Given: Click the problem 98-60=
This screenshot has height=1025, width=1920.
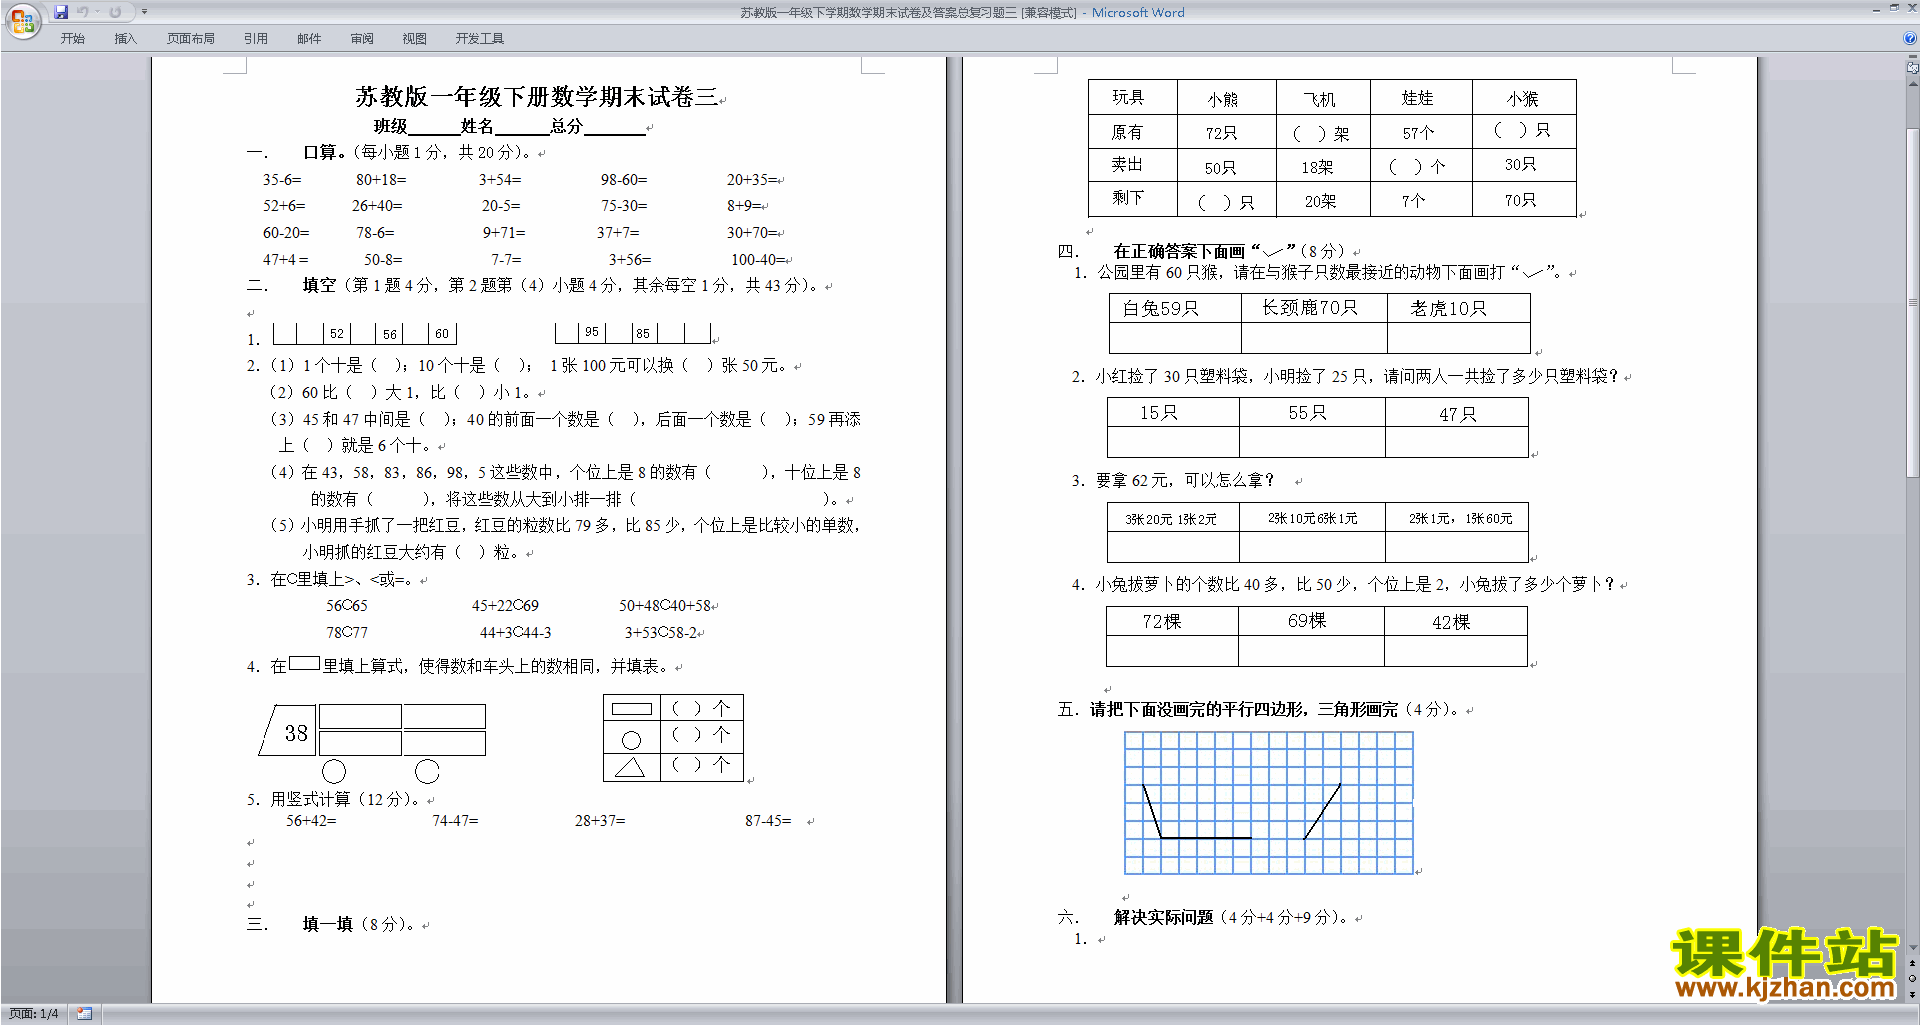Looking at the screenshot, I should click(x=624, y=180).
